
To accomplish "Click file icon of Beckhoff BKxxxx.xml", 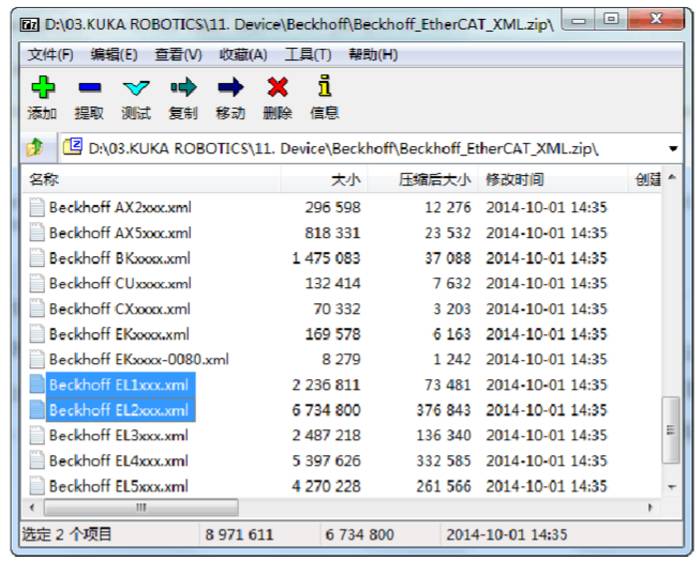I will coord(37,258).
